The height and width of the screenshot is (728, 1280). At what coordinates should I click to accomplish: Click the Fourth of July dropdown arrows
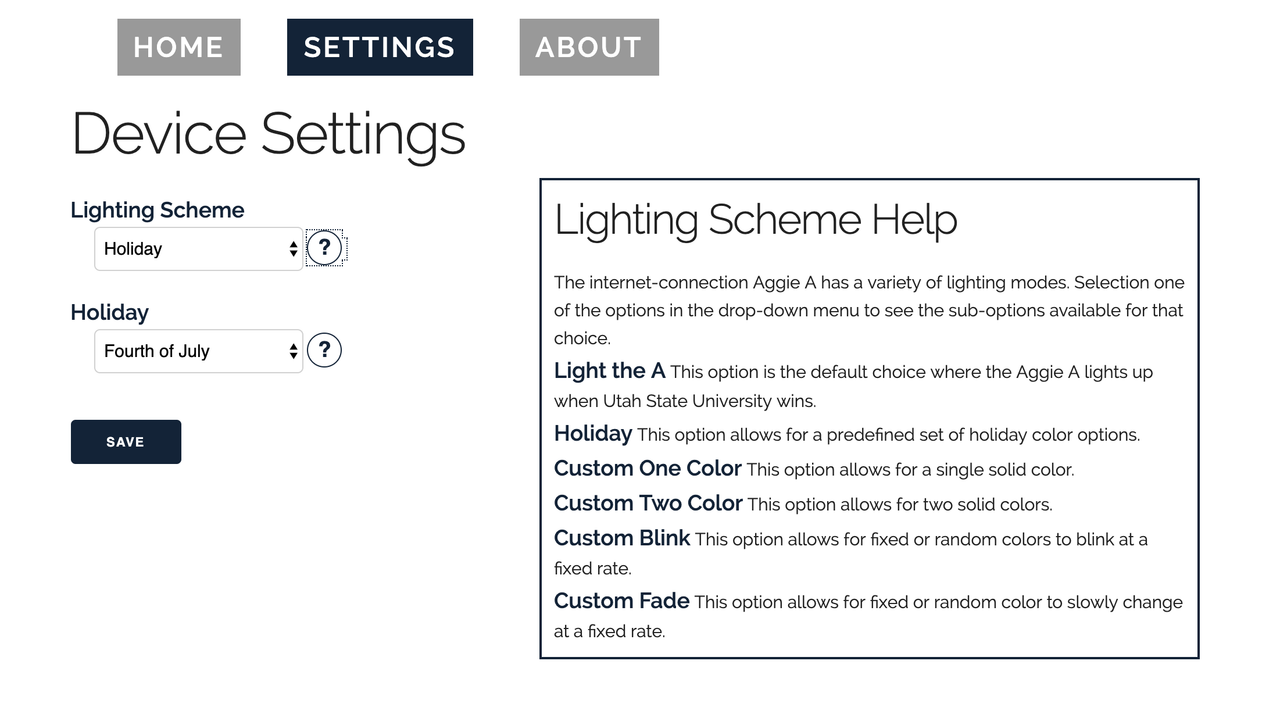pos(293,351)
